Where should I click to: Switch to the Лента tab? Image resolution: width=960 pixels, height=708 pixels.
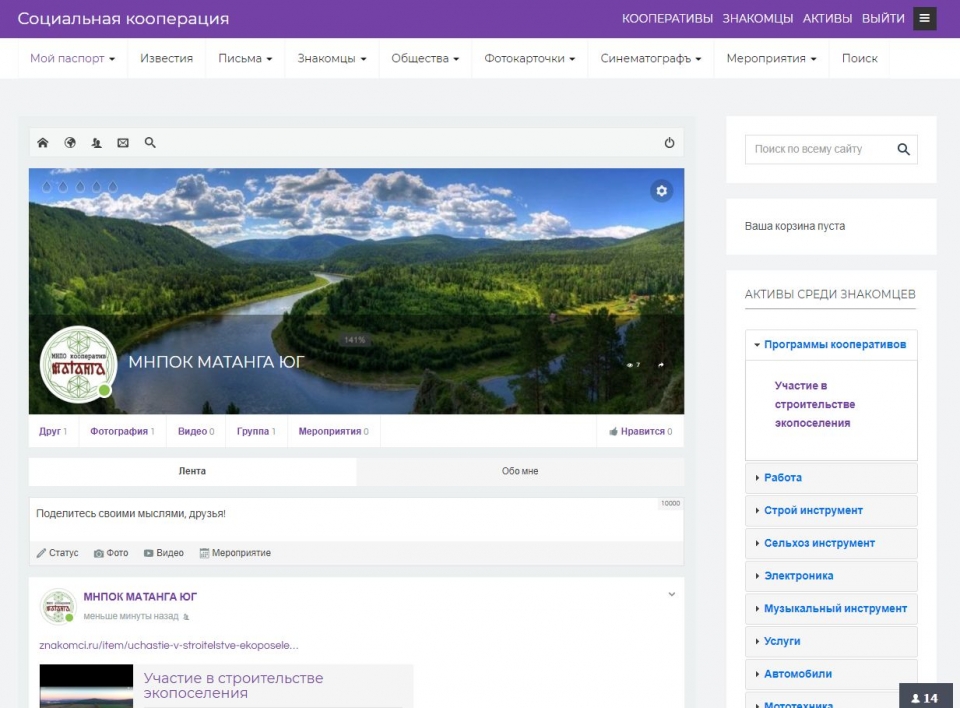tap(192, 471)
